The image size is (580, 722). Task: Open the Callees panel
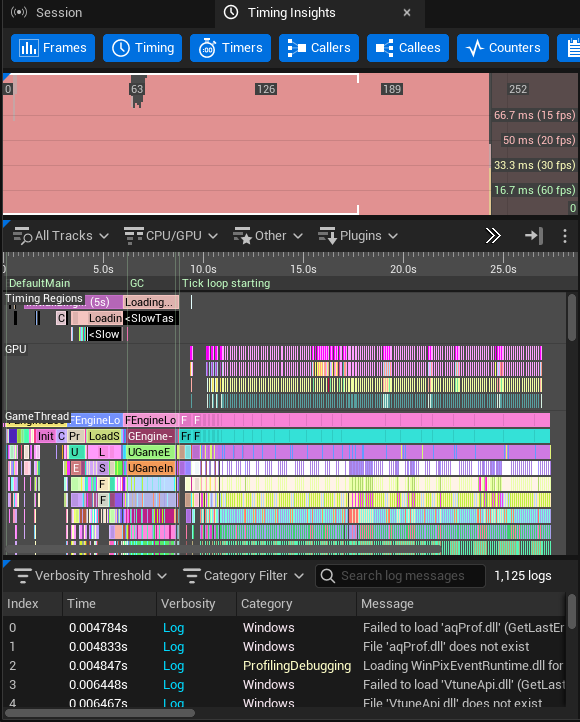pyautogui.click(x=408, y=48)
